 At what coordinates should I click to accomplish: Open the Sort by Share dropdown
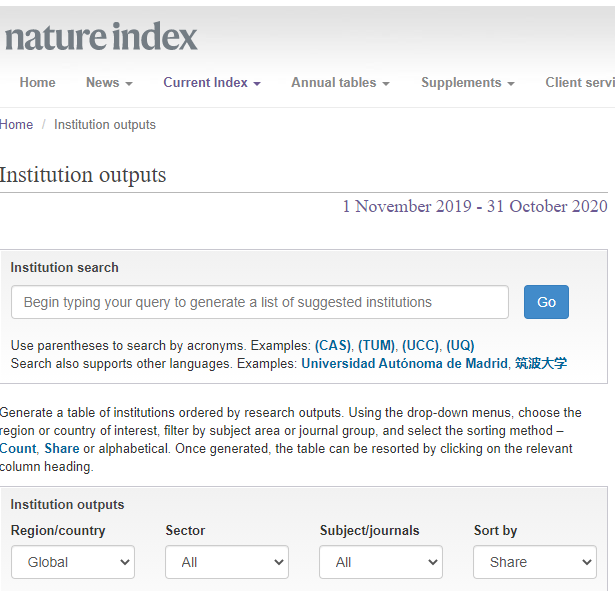(x=535, y=562)
